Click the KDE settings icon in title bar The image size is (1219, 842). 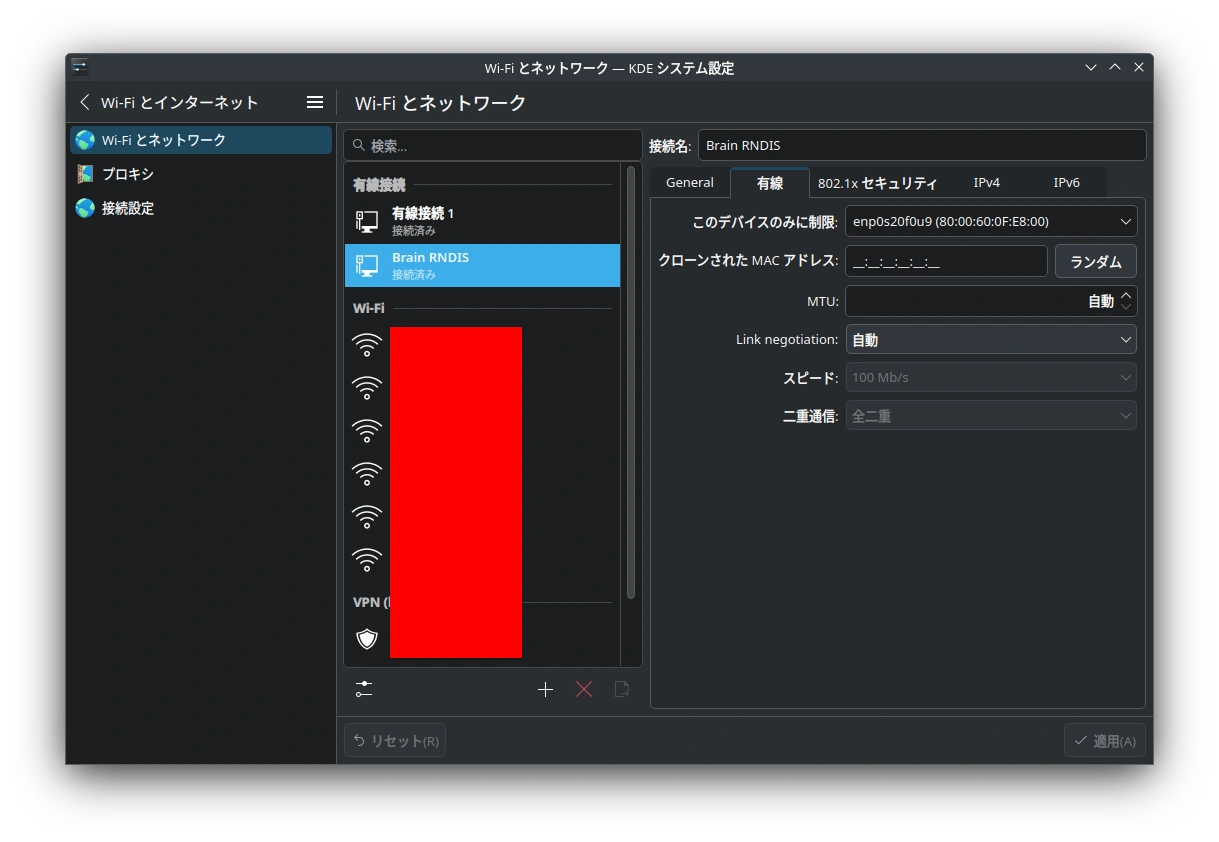coord(80,67)
